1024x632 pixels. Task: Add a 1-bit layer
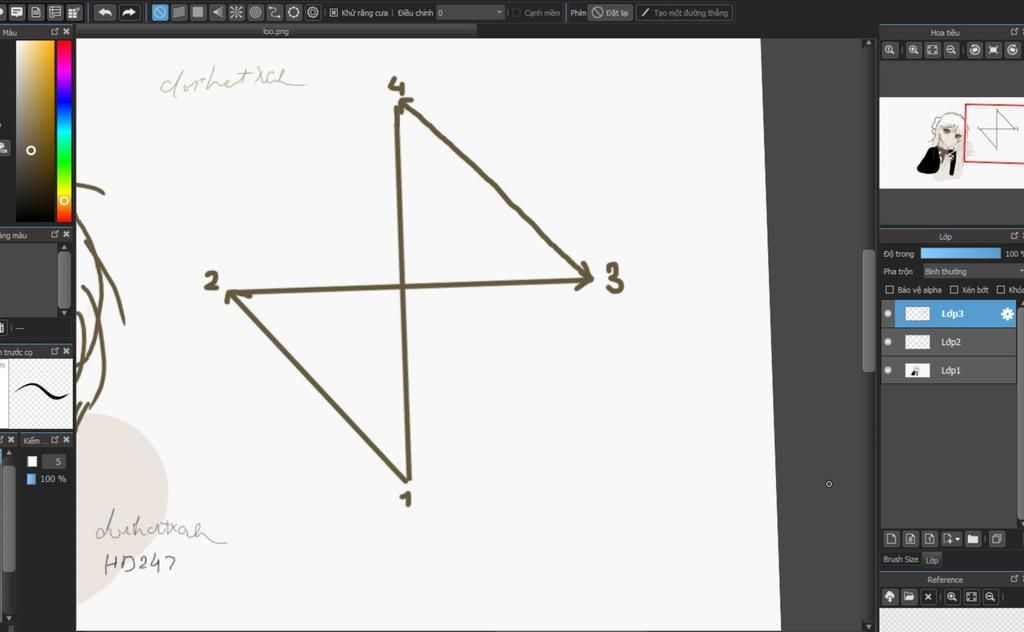click(929, 539)
